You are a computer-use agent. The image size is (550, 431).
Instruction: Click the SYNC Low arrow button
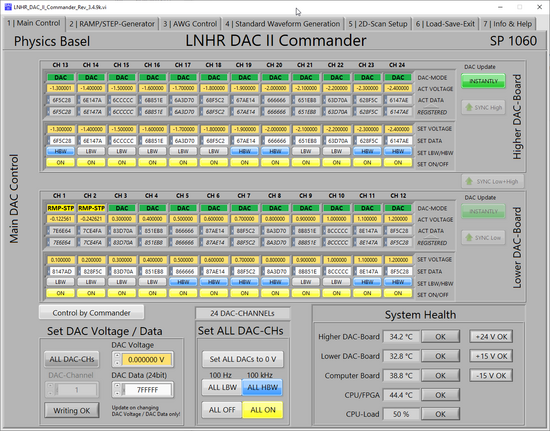[483, 237]
